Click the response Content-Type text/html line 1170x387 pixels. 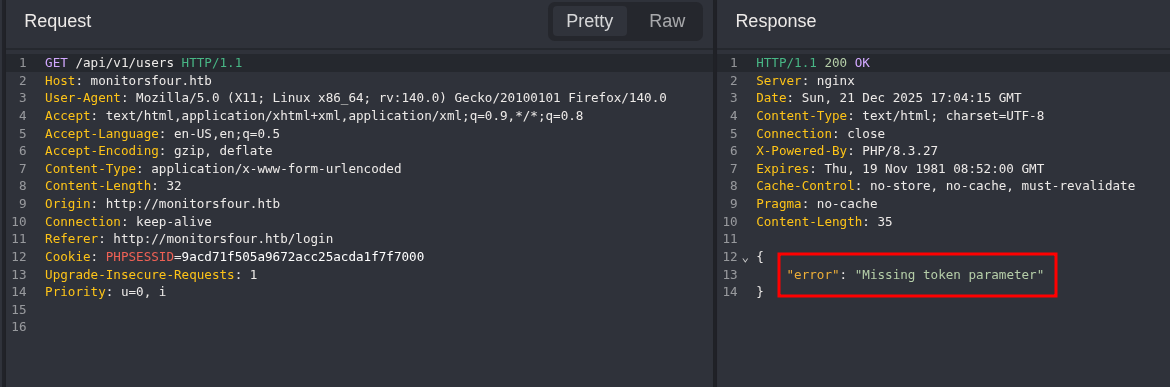click(900, 116)
